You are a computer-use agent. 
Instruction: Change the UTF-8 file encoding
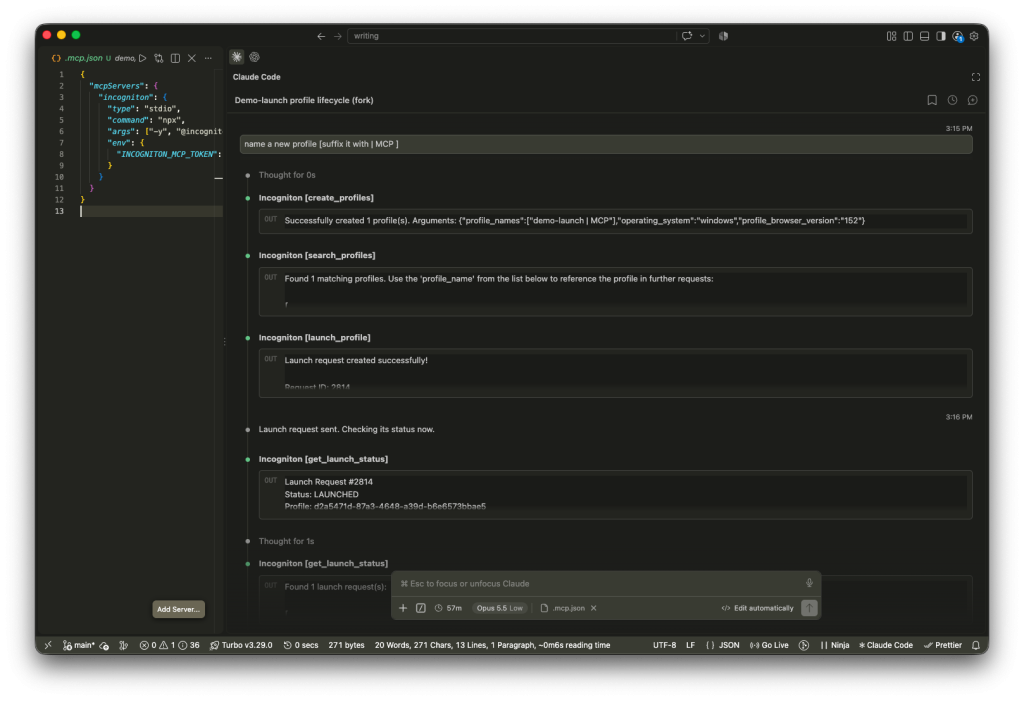click(x=664, y=645)
